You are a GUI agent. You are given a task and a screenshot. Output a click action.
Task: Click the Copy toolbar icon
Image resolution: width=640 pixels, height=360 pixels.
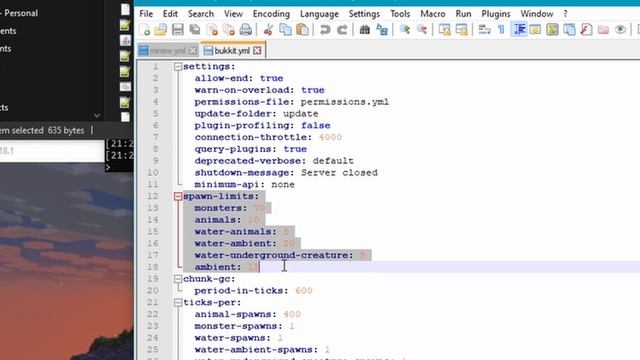click(285, 29)
